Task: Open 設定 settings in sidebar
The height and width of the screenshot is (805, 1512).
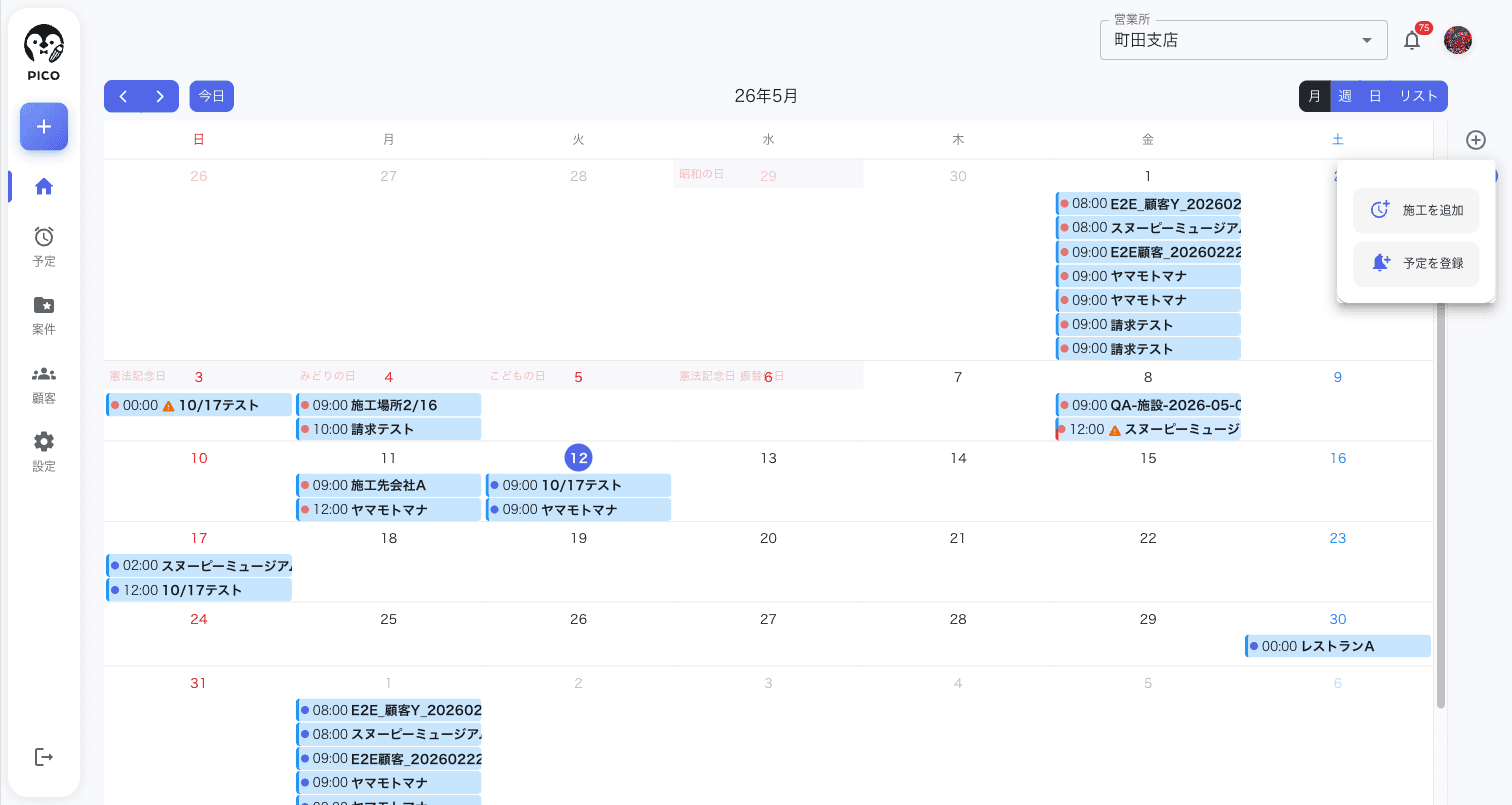Action: pyautogui.click(x=44, y=452)
